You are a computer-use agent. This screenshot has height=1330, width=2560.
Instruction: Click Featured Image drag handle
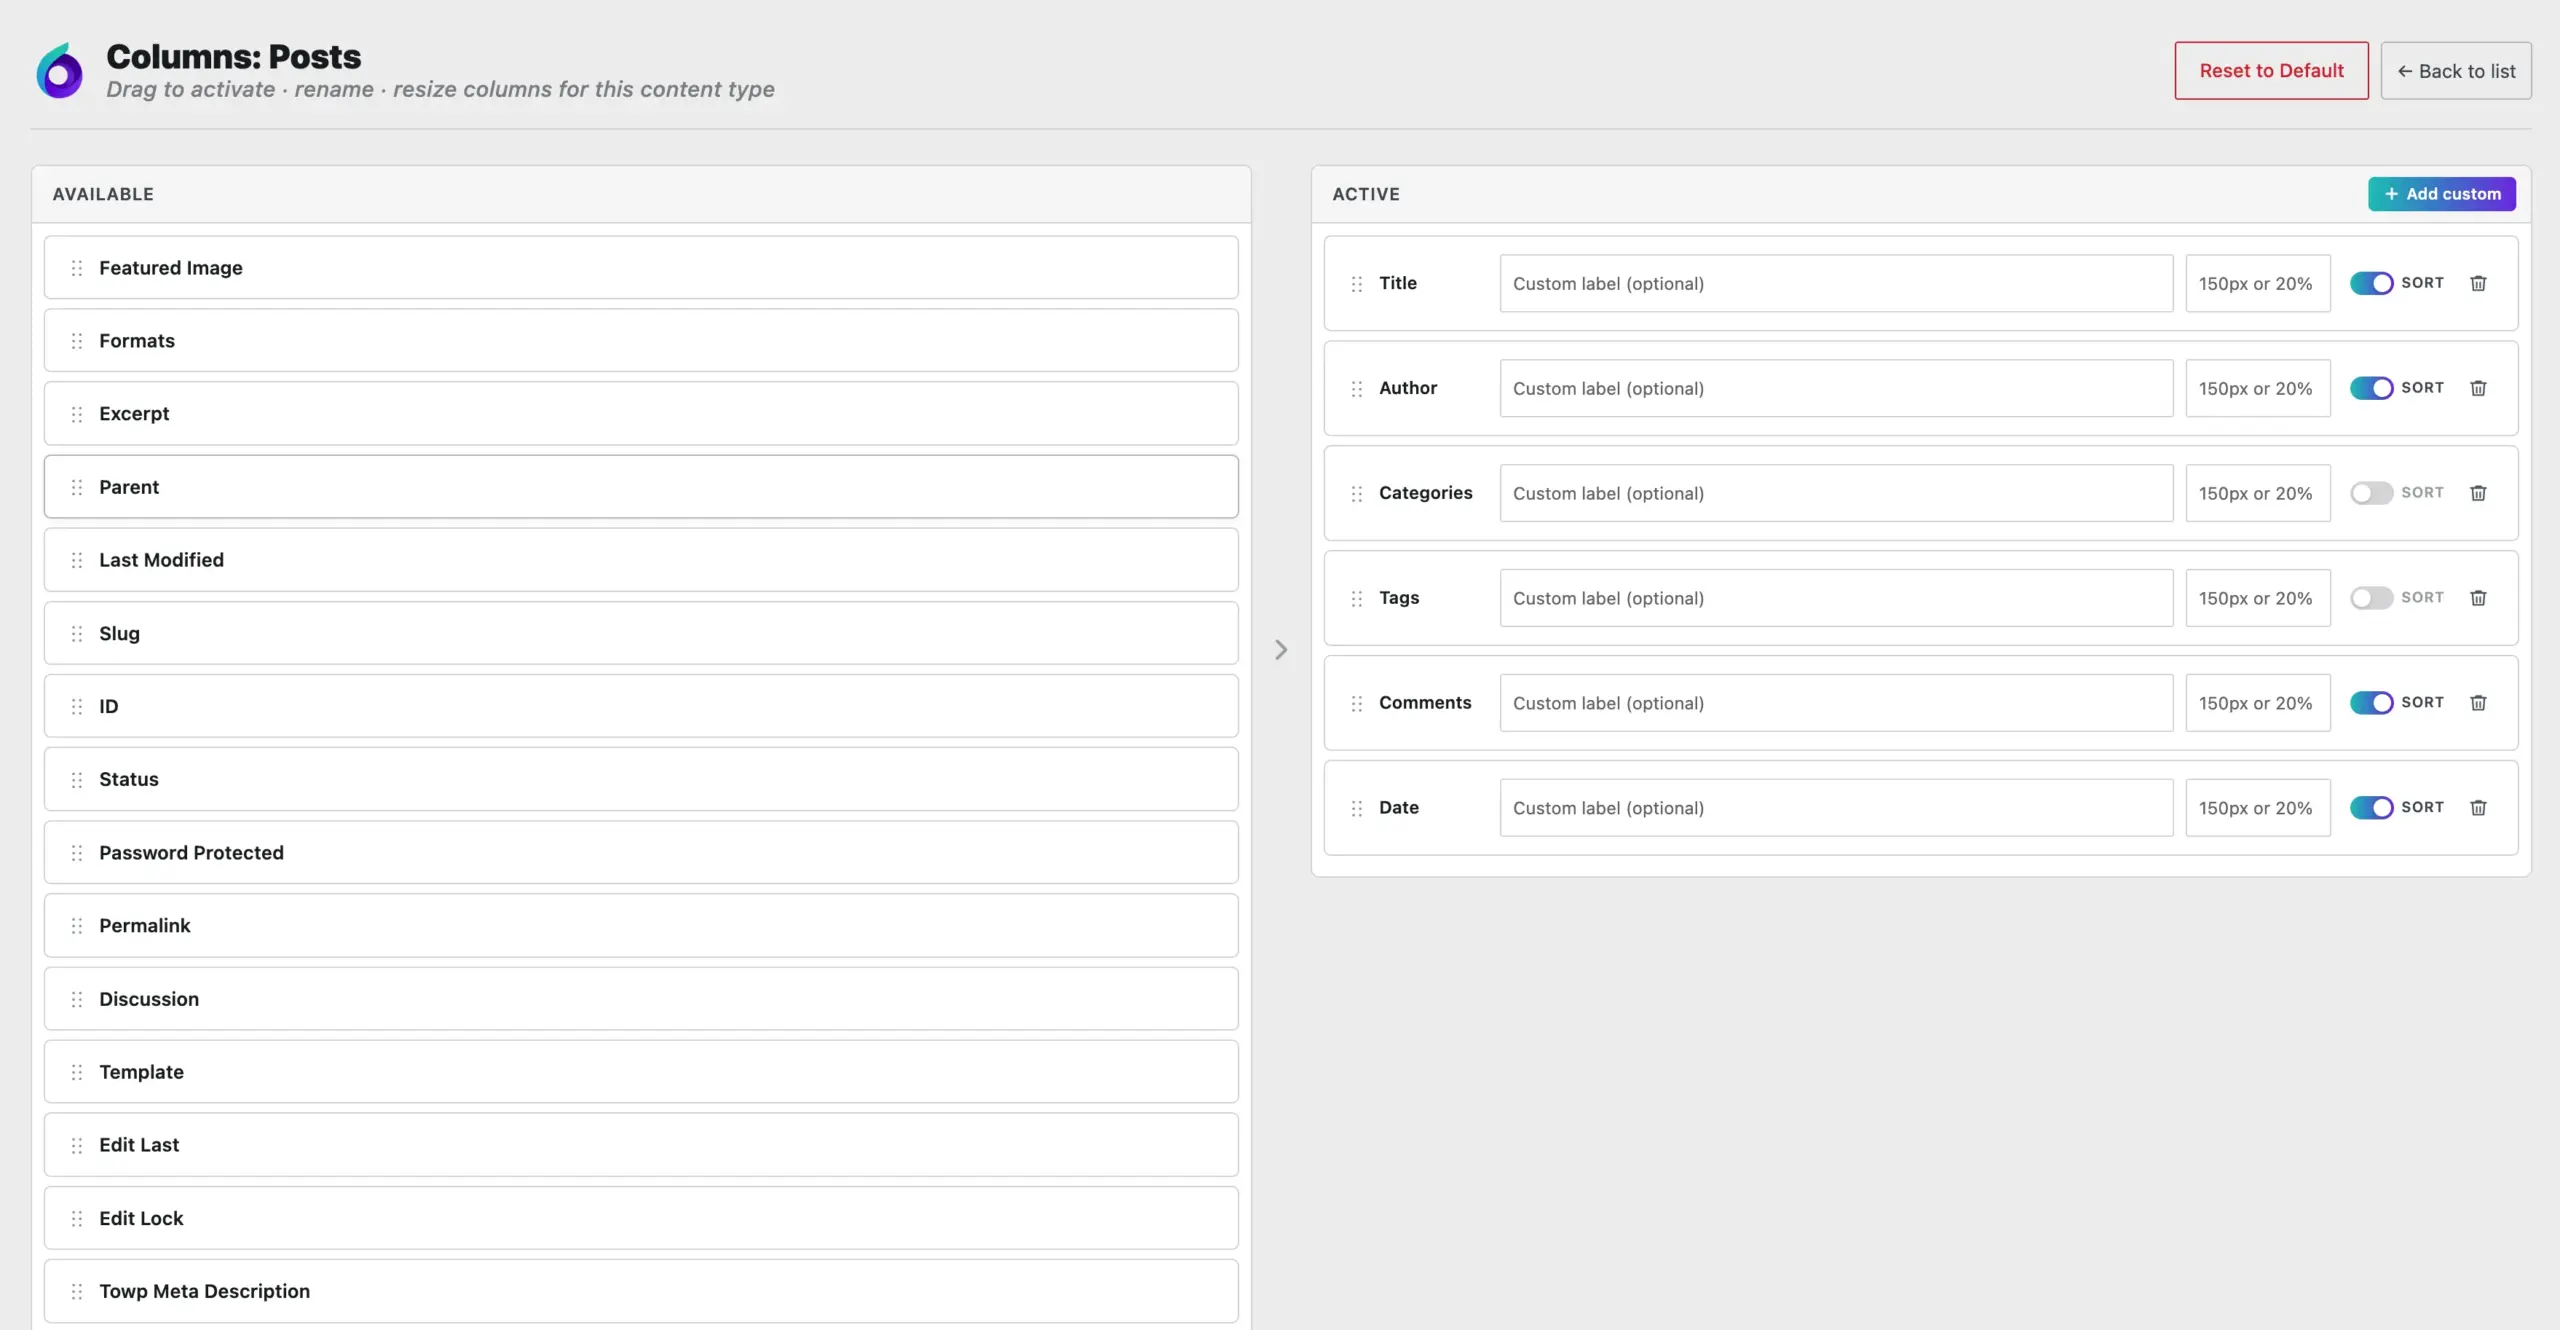[x=77, y=268]
